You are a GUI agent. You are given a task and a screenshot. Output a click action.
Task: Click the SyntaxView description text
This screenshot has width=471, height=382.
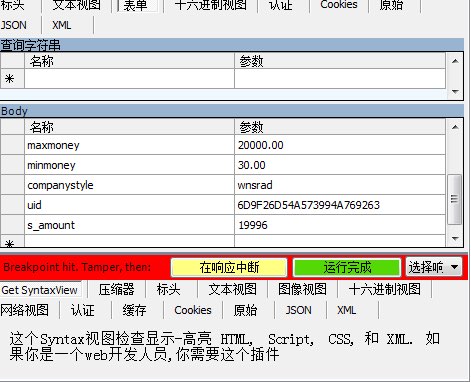225,346
